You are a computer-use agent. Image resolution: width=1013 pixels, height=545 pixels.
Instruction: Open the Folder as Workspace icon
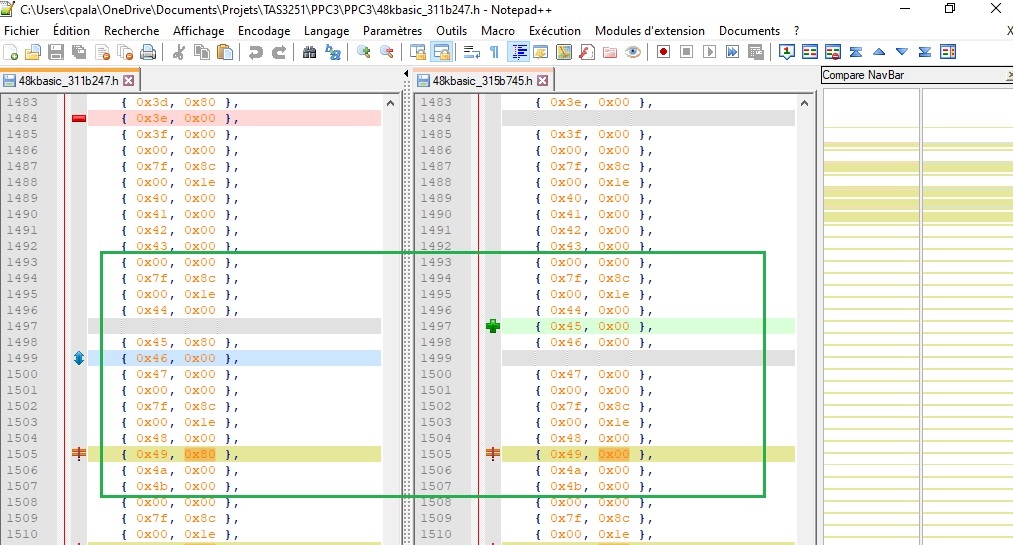610,52
